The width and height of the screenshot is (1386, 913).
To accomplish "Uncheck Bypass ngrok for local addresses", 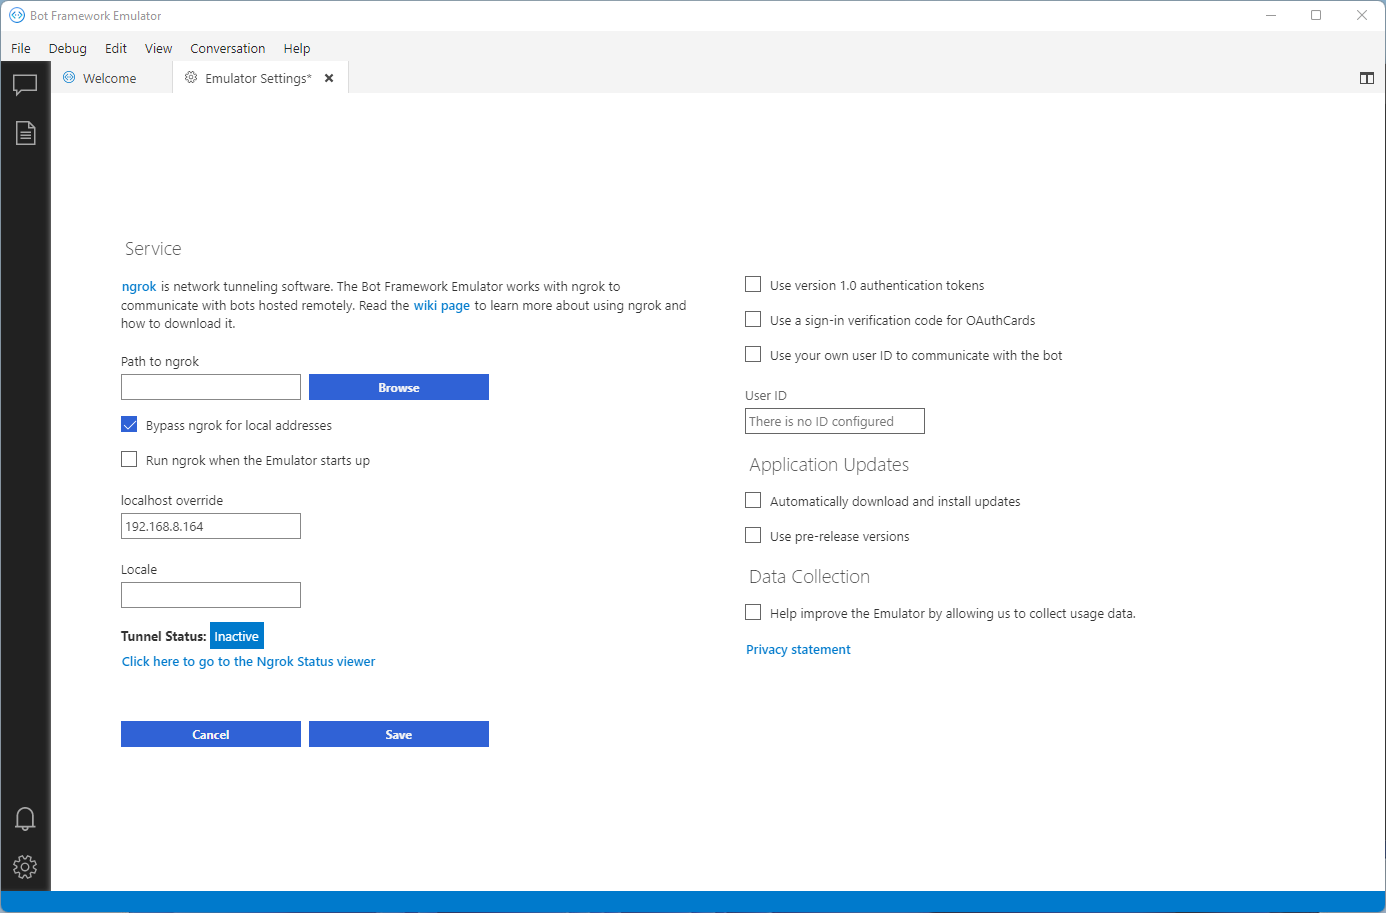I will 129,424.
